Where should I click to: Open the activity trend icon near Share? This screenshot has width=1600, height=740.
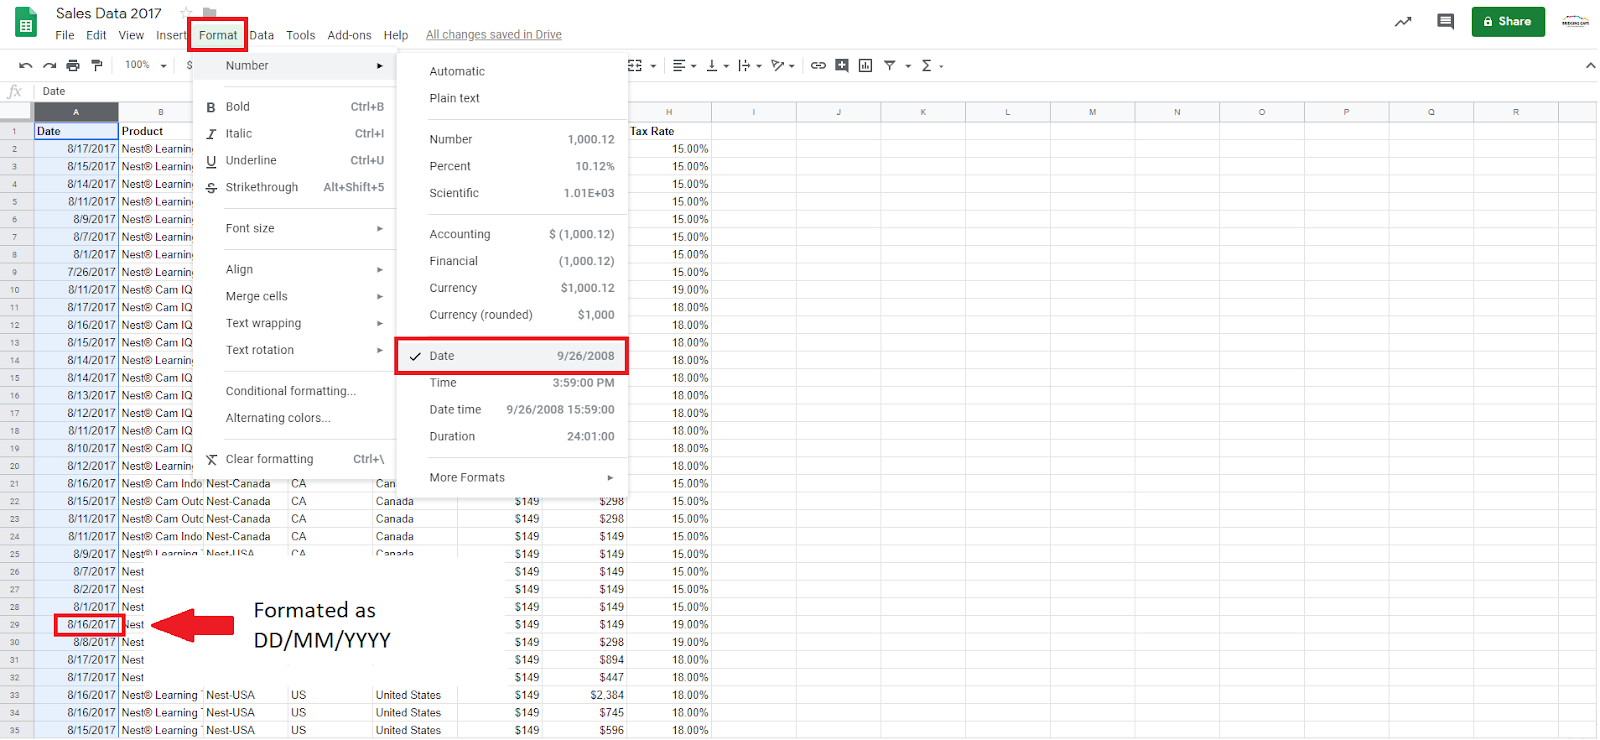(1403, 21)
